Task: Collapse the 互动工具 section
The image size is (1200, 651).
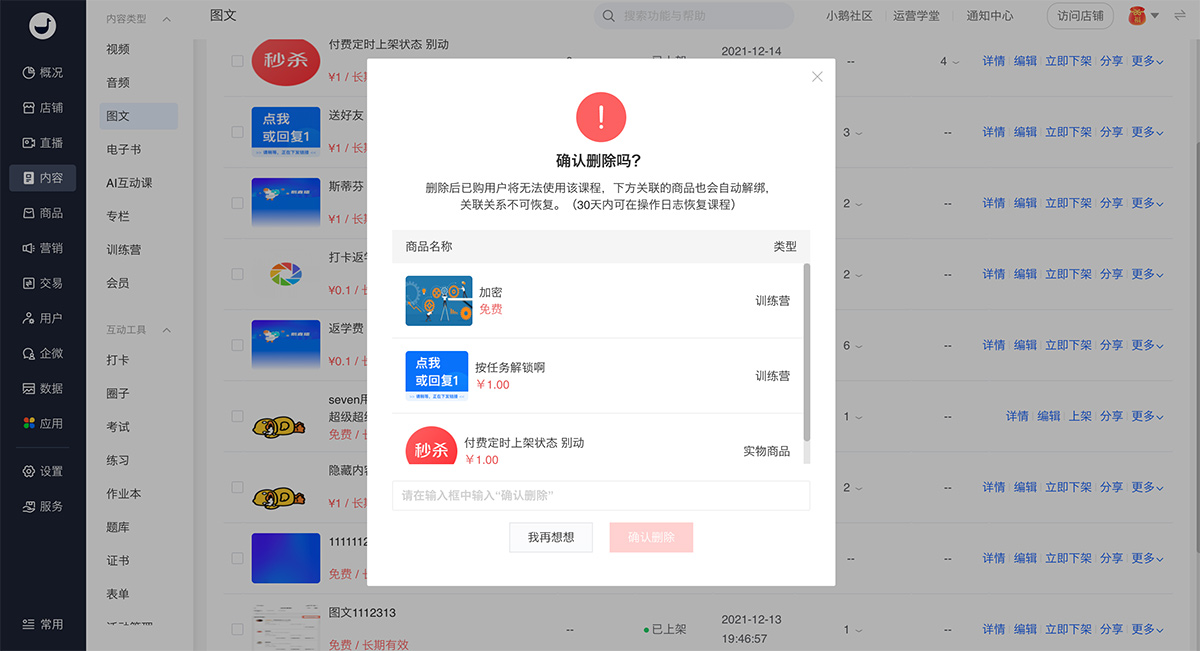Action: coord(166,330)
